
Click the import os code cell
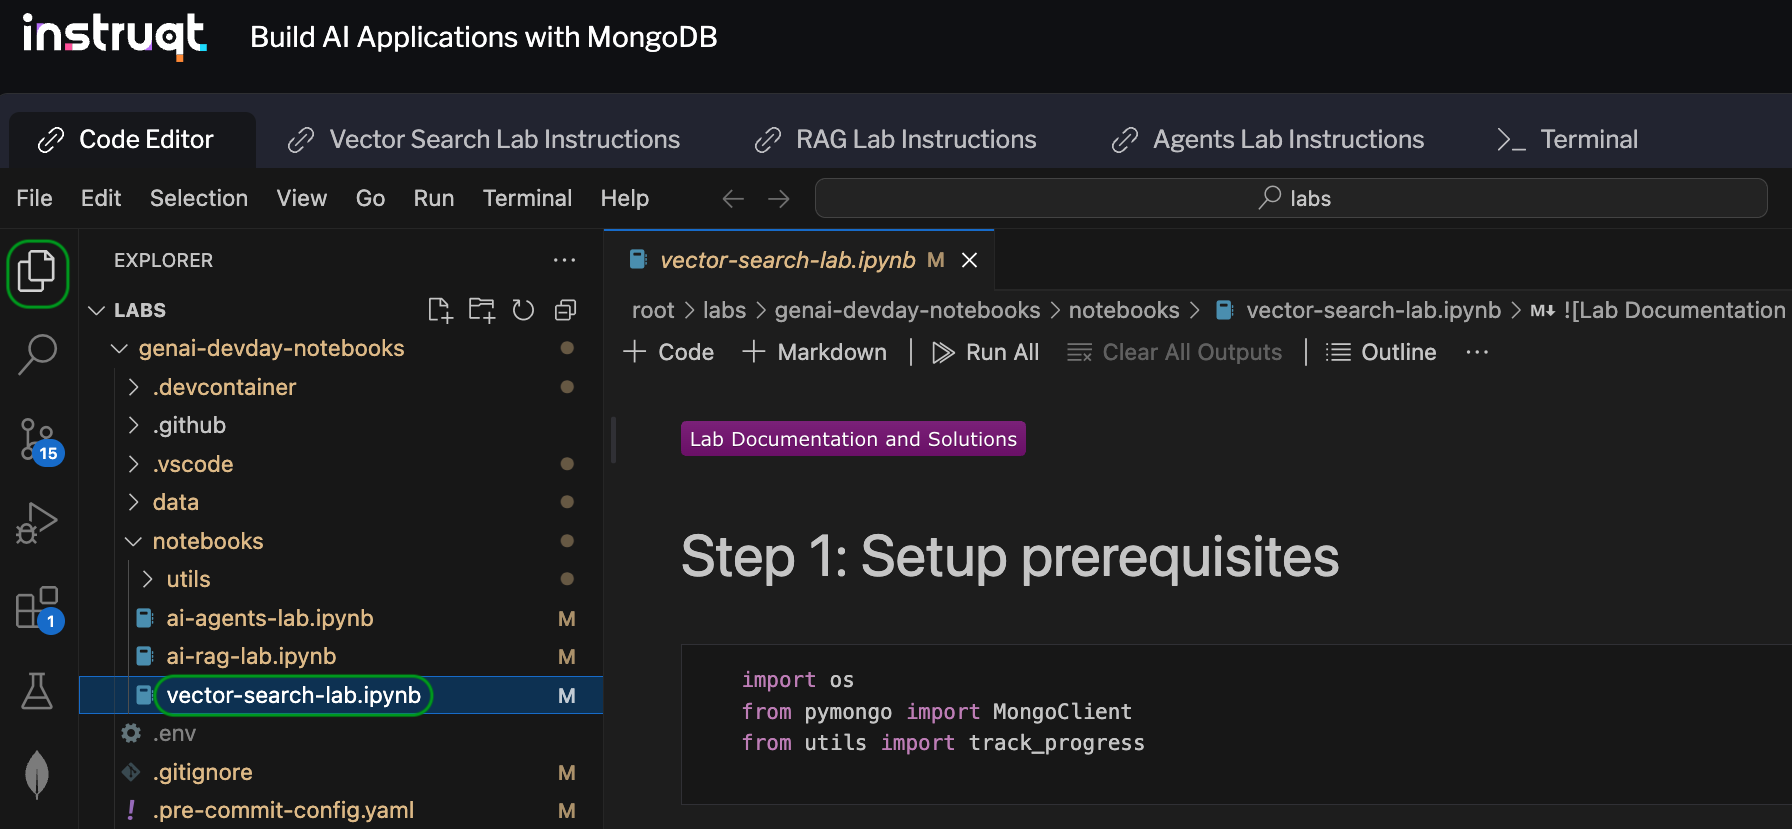pos(1236,724)
